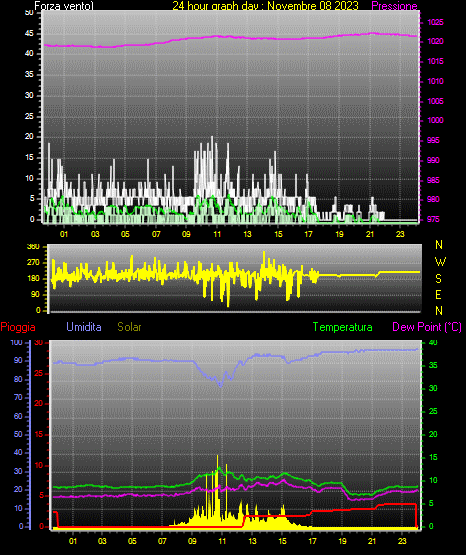Click the humidity dip near hour 11

(x=221, y=385)
